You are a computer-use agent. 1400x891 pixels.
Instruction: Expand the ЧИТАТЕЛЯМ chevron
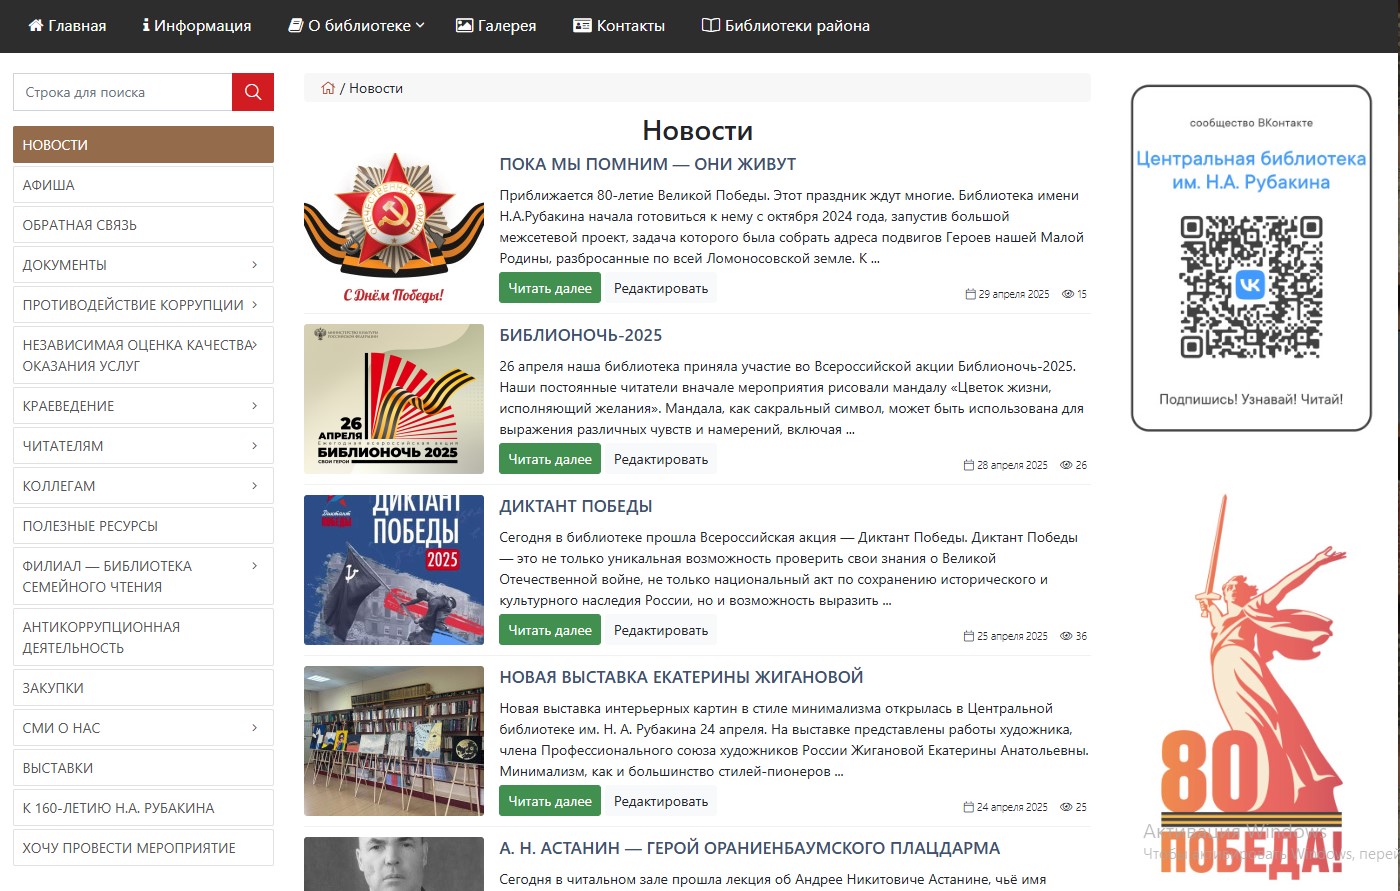click(x=254, y=446)
